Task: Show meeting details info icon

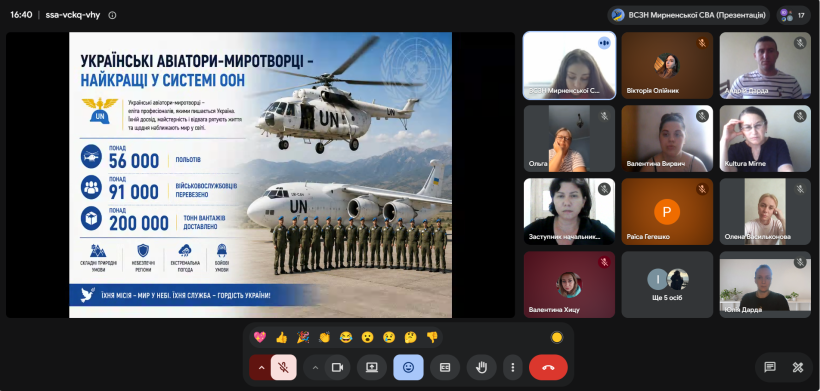Action: (112, 15)
